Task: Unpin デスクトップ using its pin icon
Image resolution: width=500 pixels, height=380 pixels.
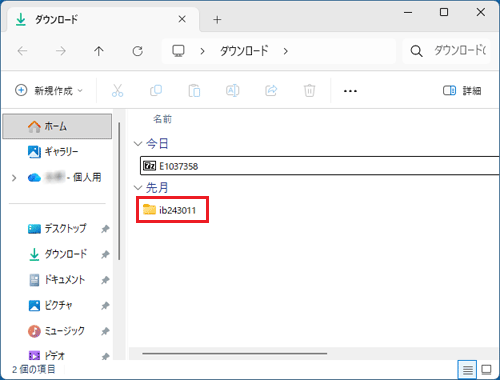Action: (x=105, y=229)
